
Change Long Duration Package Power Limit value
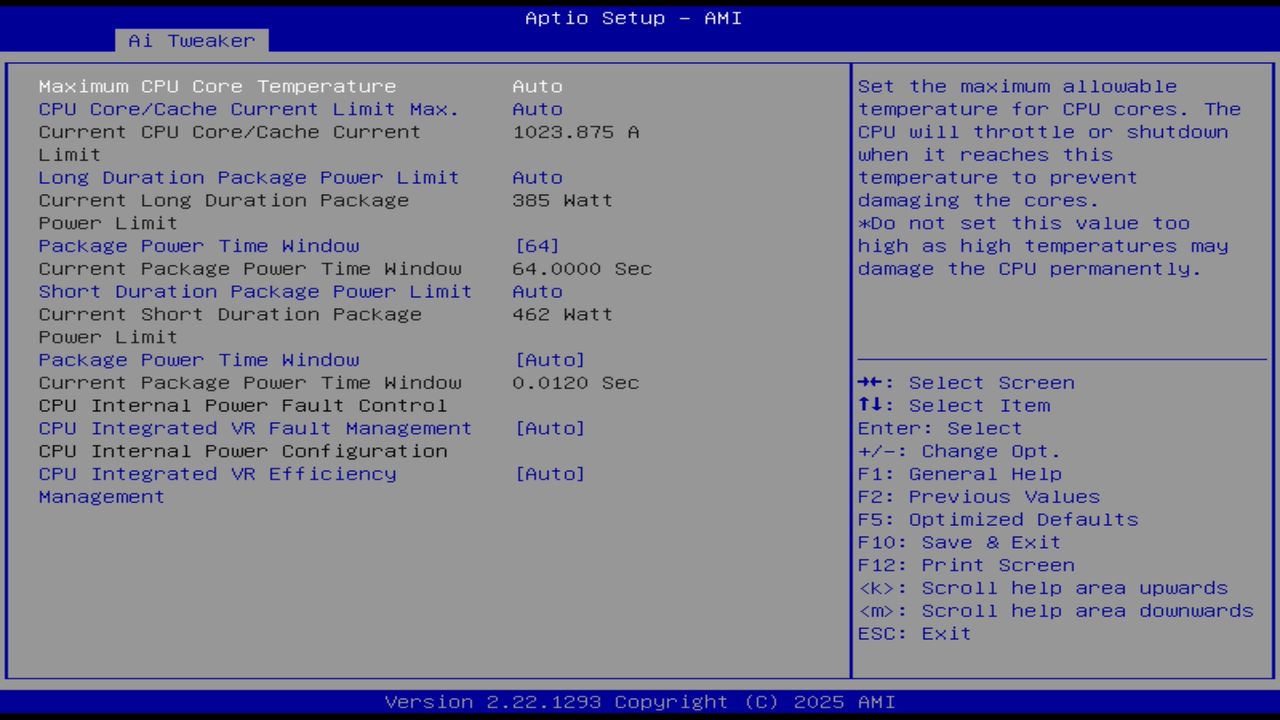248,177
